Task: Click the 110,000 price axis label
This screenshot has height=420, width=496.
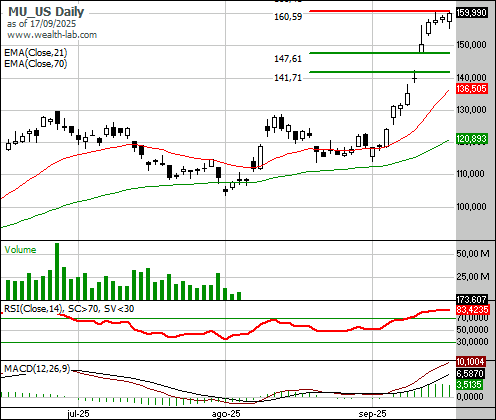Action: (470, 174)
